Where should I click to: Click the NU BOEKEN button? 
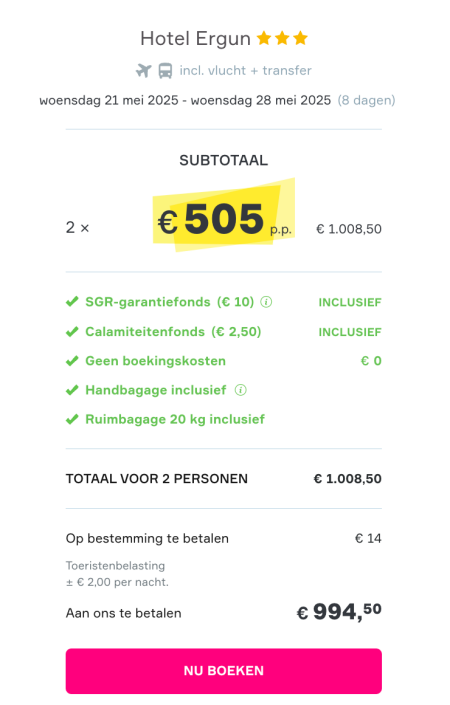click(x=223, y=671)
